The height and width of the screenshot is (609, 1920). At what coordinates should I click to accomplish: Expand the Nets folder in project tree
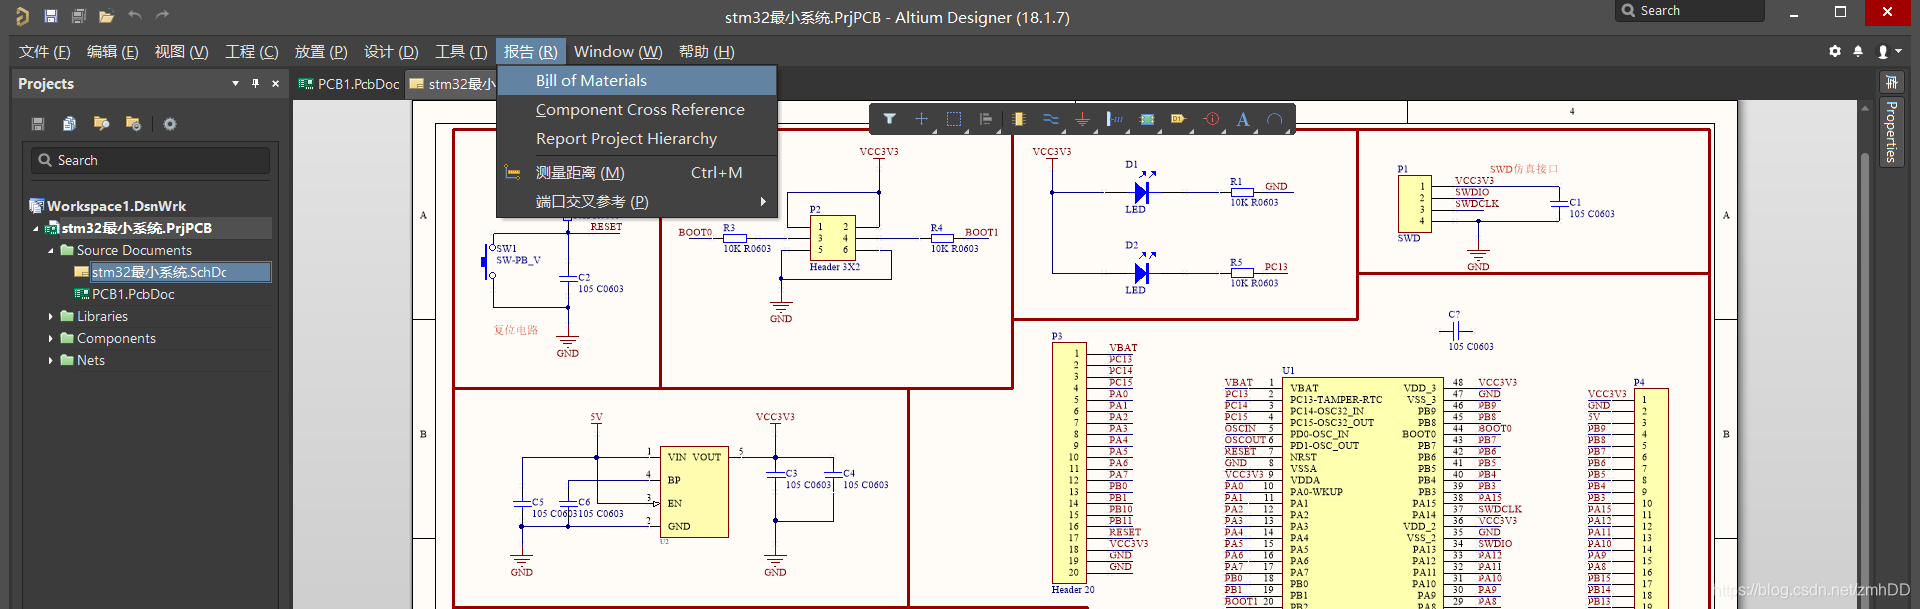(x=51, y=361)
